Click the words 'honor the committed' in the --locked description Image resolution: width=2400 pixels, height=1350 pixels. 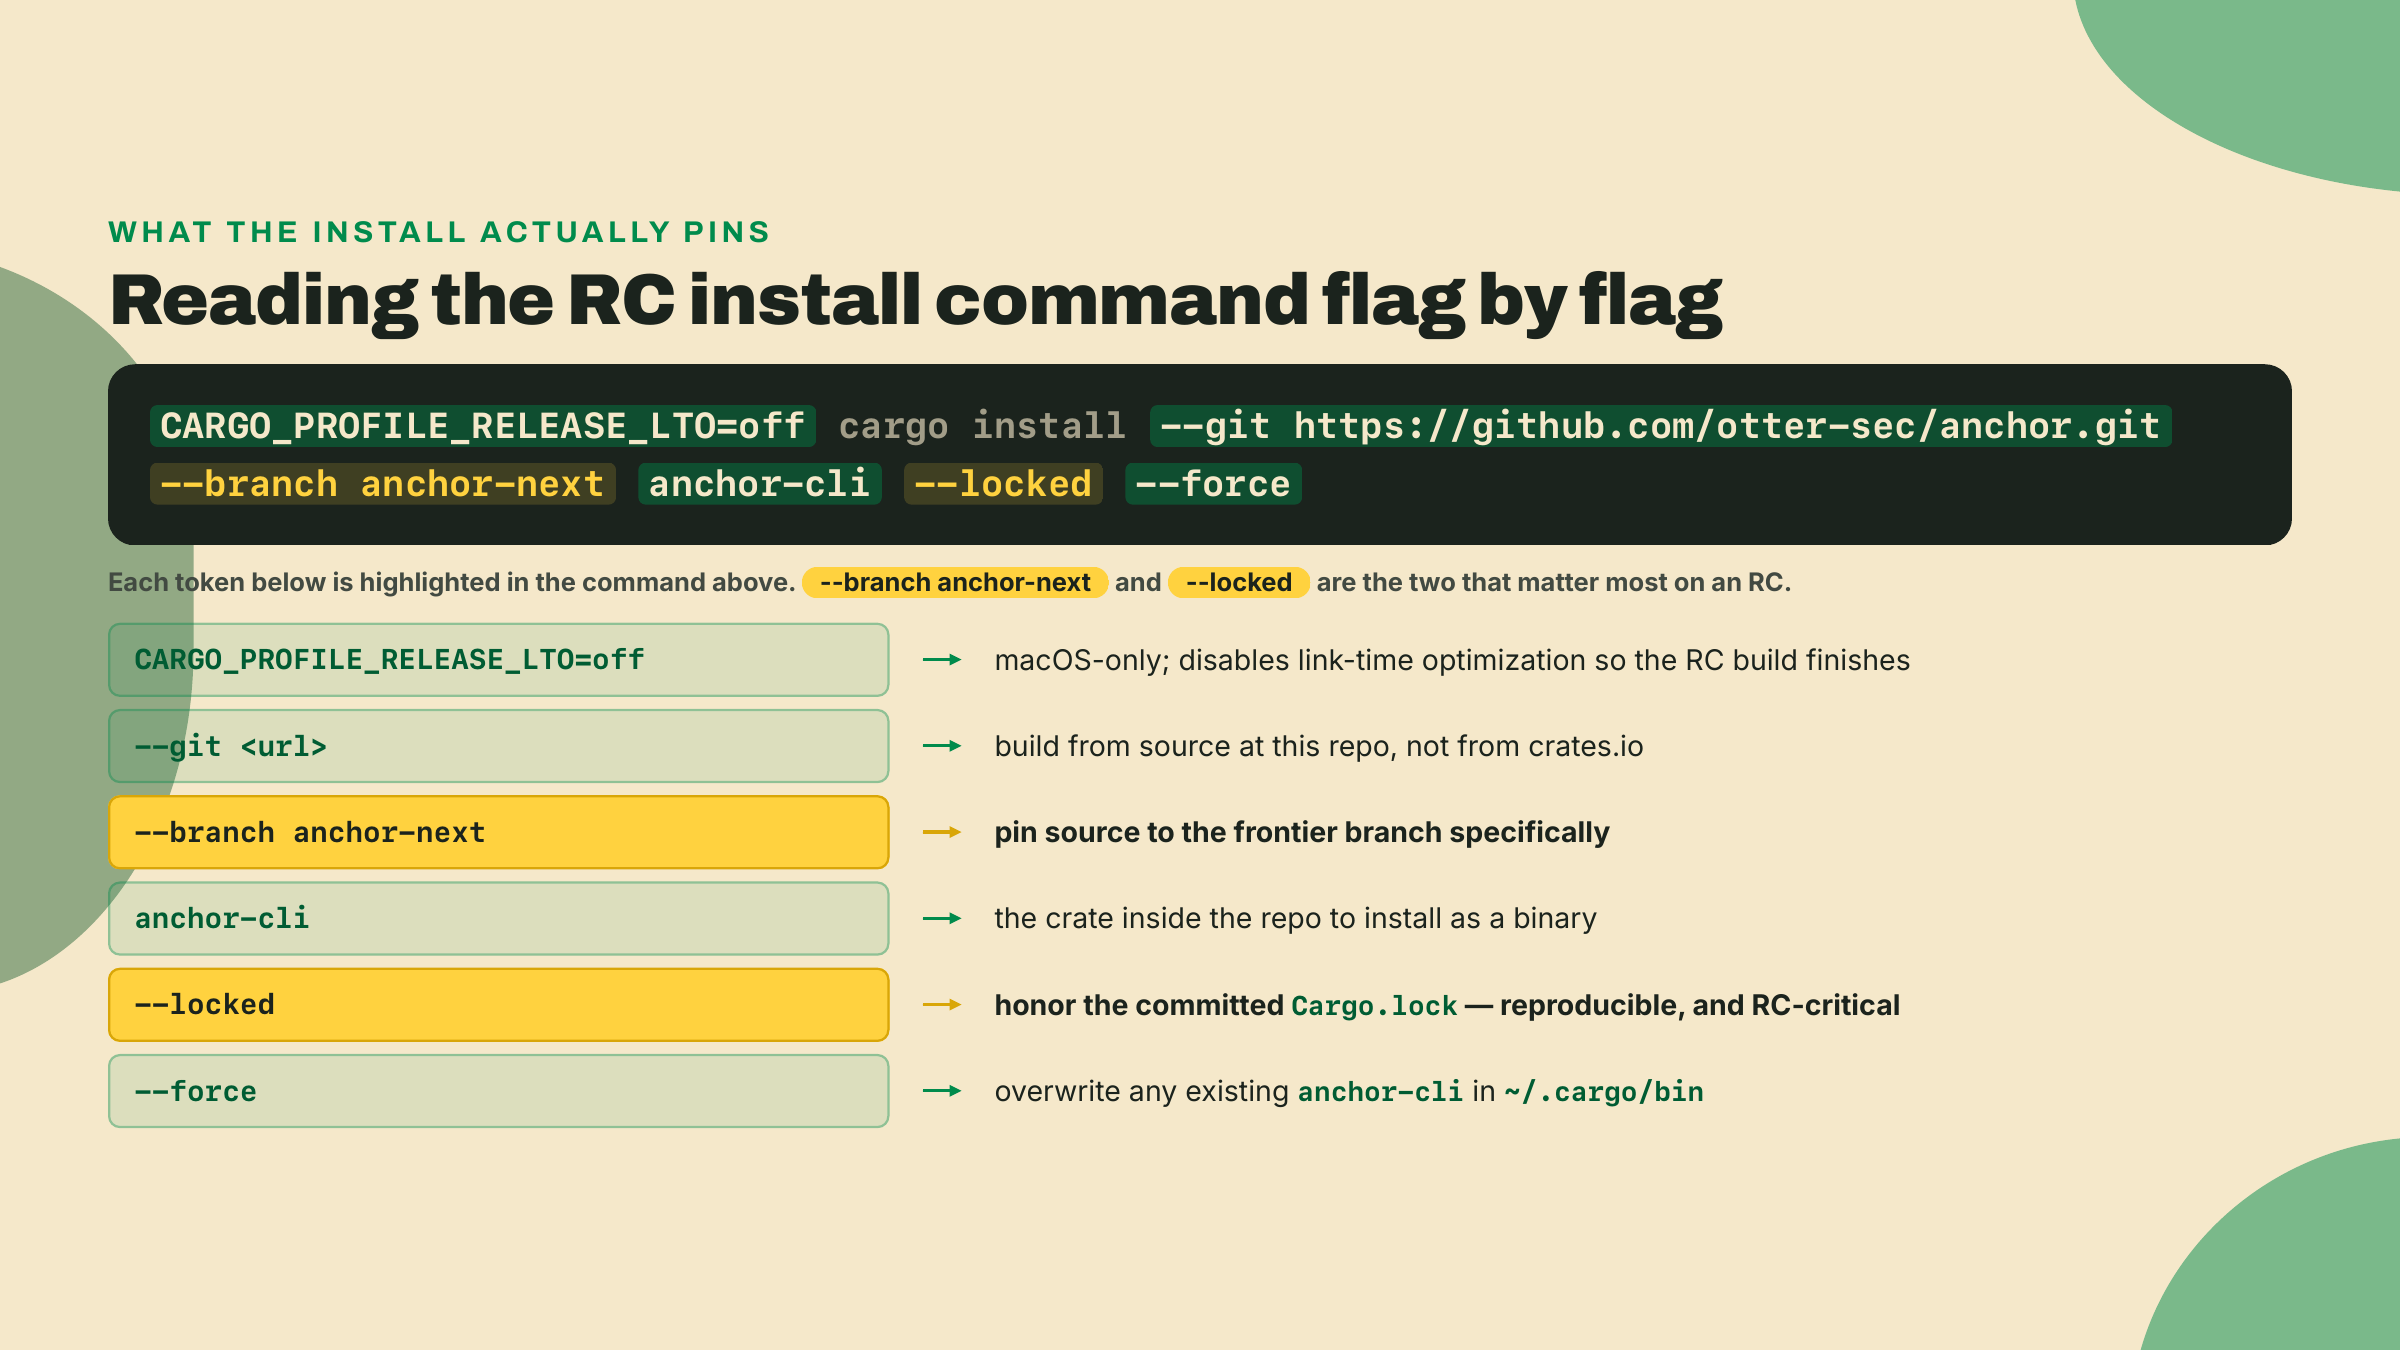tap(1139, 1005)
